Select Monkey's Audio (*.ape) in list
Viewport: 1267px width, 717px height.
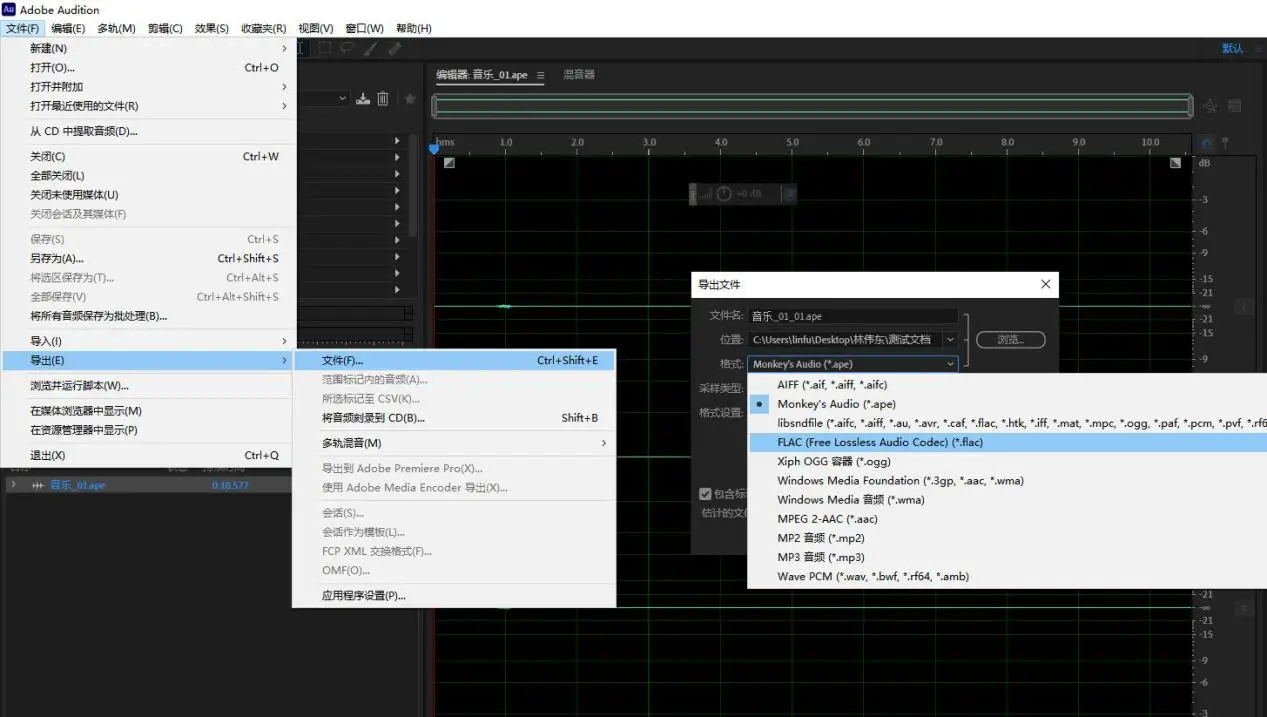point(1008,404)
